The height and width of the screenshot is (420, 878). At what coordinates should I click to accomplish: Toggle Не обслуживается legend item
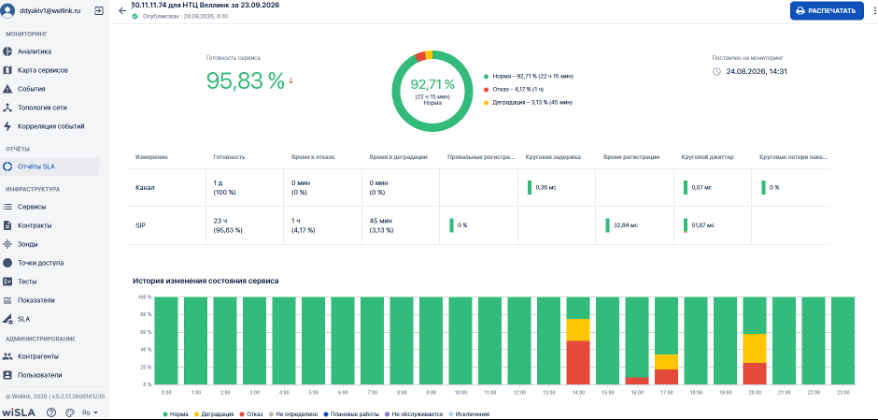click(413, 414)
